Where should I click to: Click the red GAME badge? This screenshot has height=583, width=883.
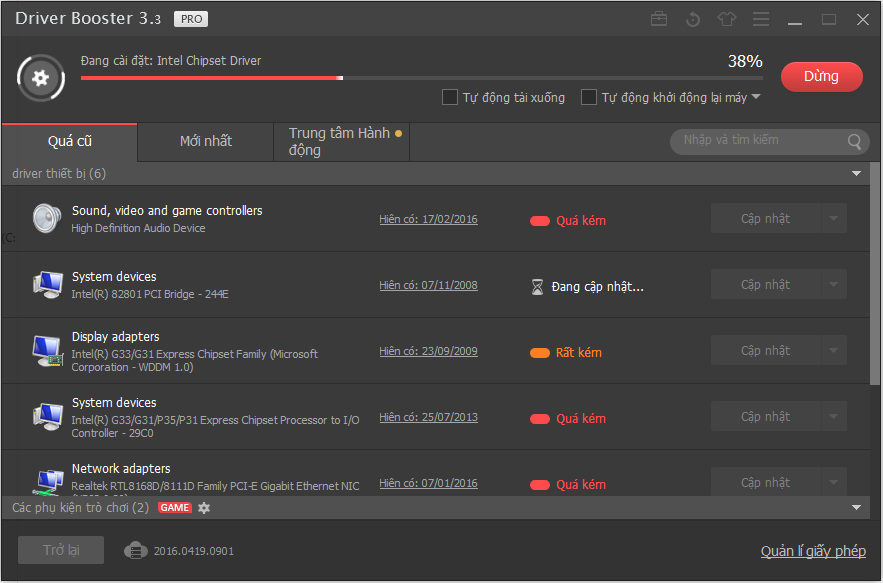[x=175, y=508]
